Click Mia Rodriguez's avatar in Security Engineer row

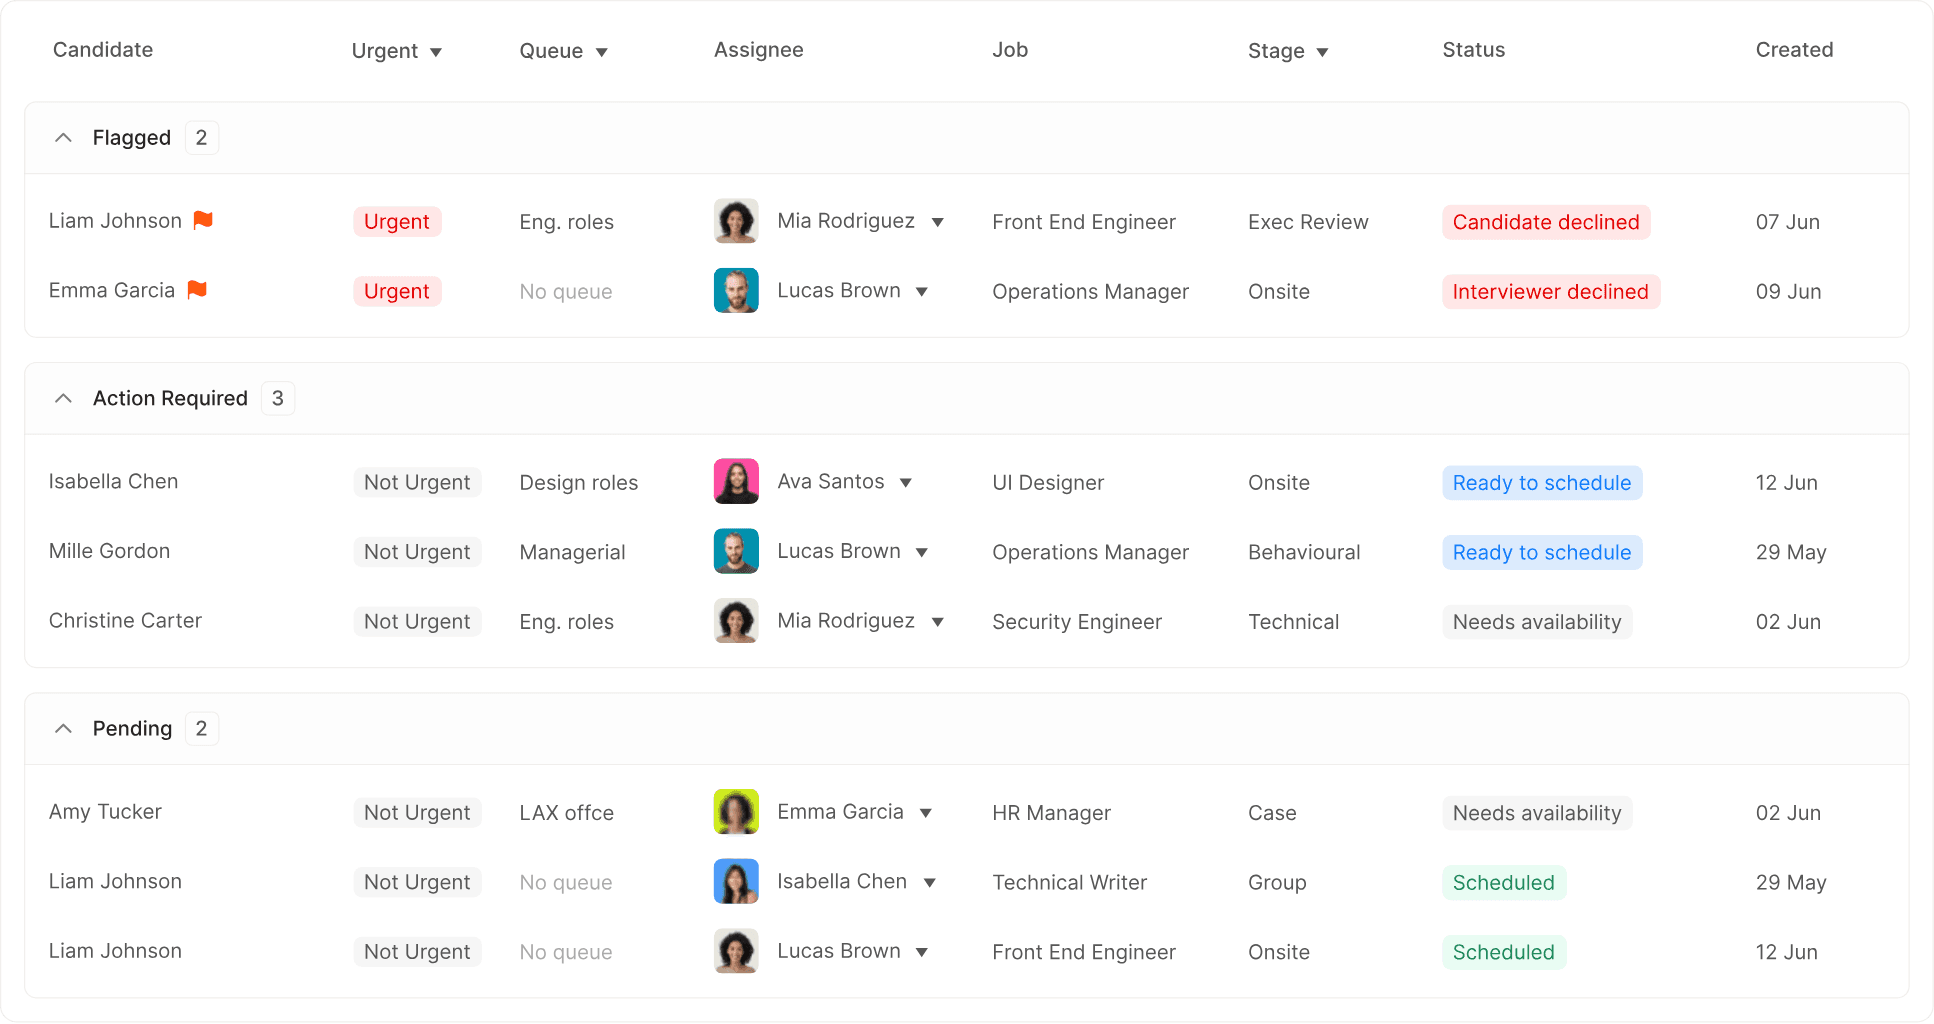coord(736,621)
